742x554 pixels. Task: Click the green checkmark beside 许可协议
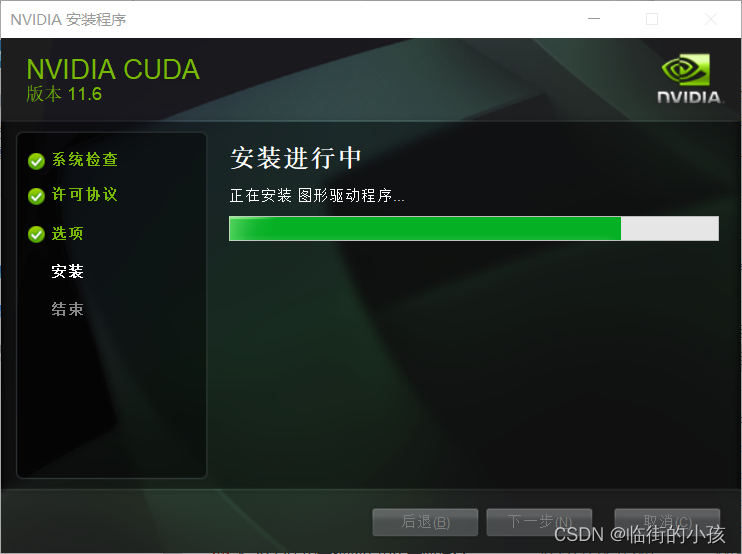click(x=36, y=196)
